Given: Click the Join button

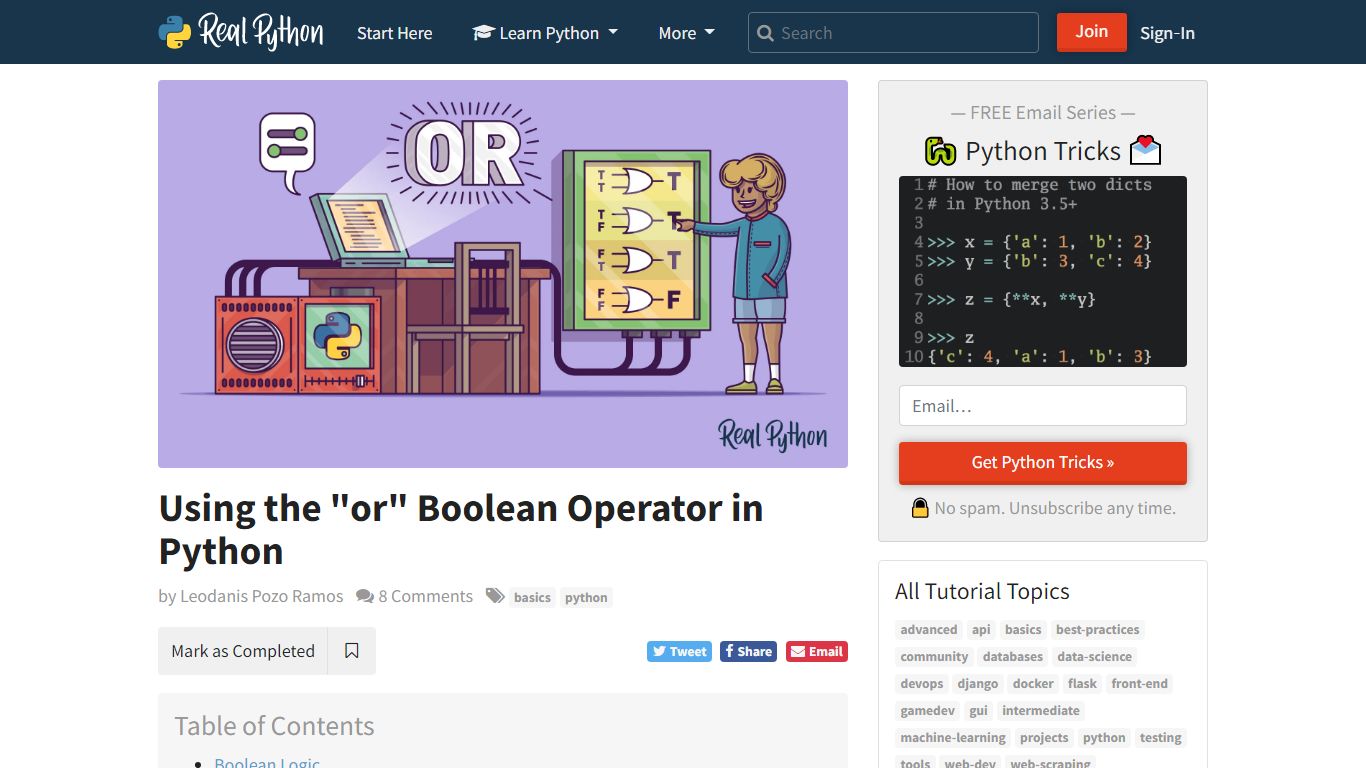Looking at the screenshot, I should coord(1092,32).
